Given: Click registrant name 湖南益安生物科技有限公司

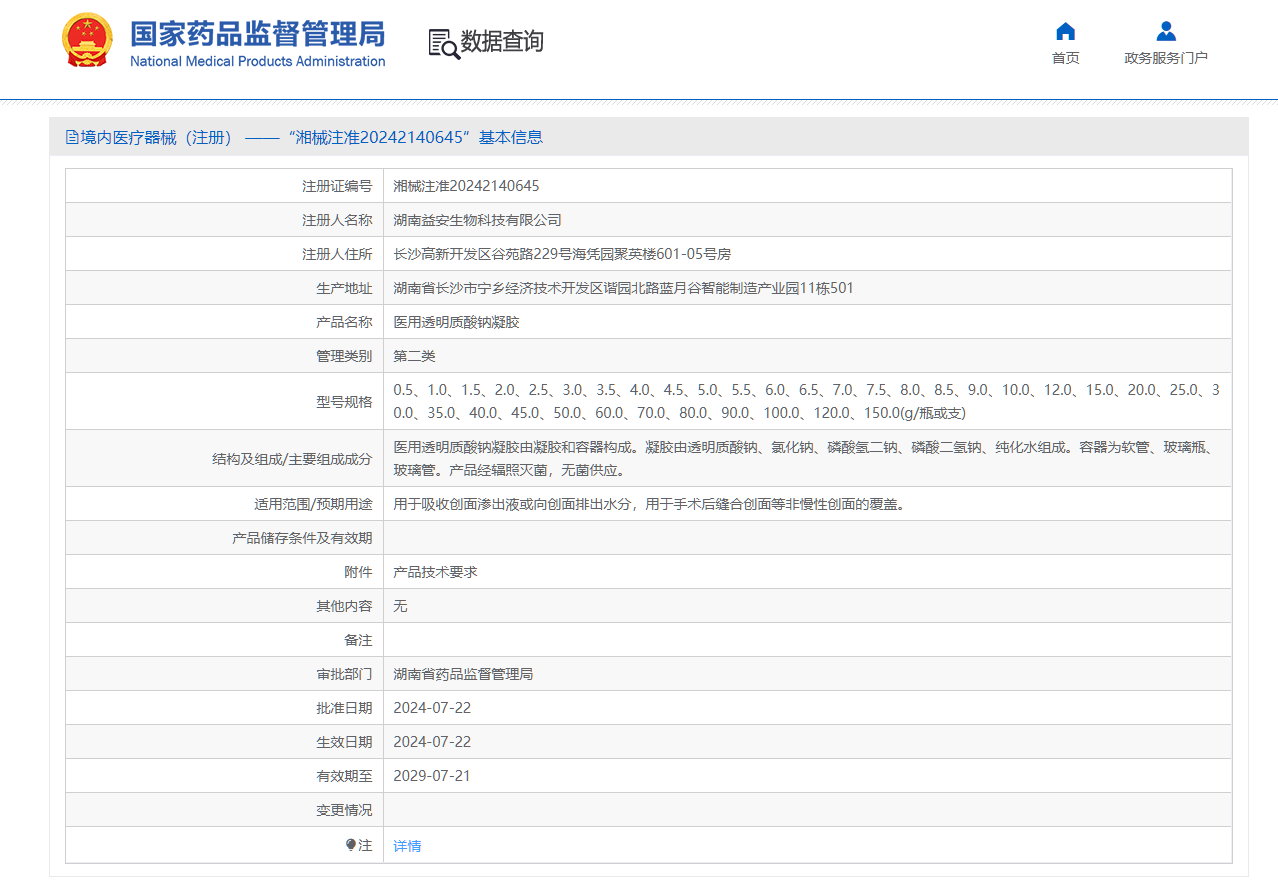Looking at the screenshot, I should [x=477, y=220].
